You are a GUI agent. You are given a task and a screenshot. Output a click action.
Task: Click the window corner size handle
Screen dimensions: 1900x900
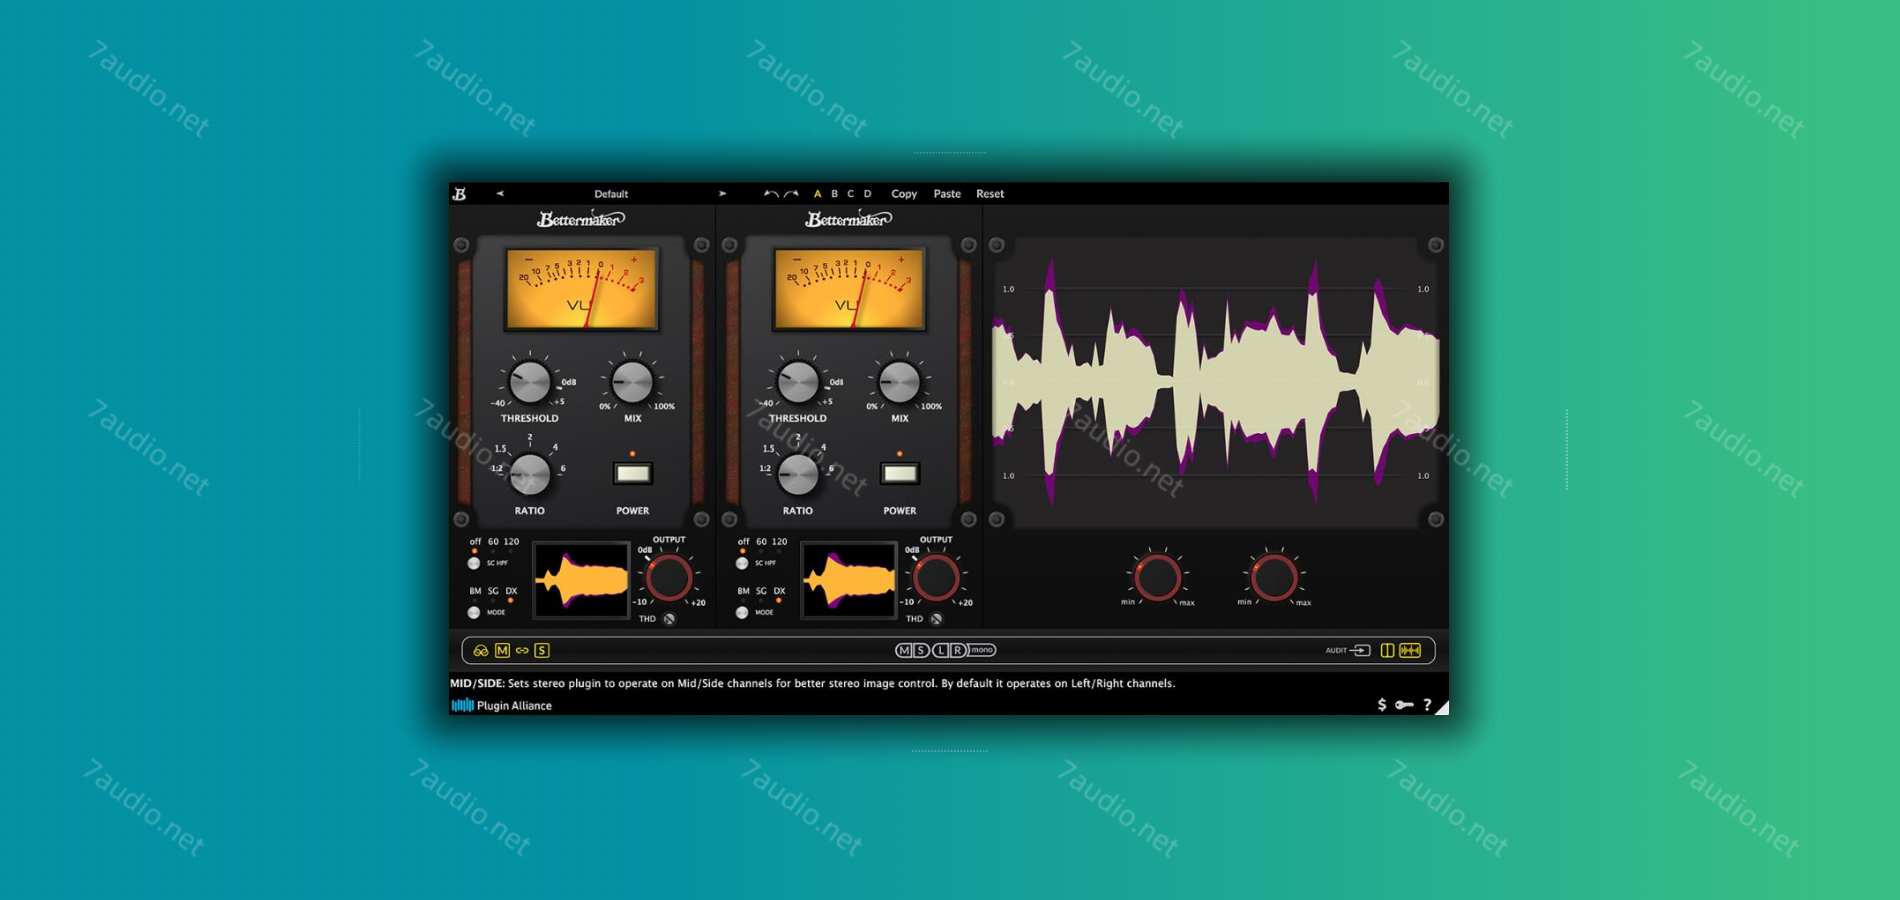tap(1442, 708)
